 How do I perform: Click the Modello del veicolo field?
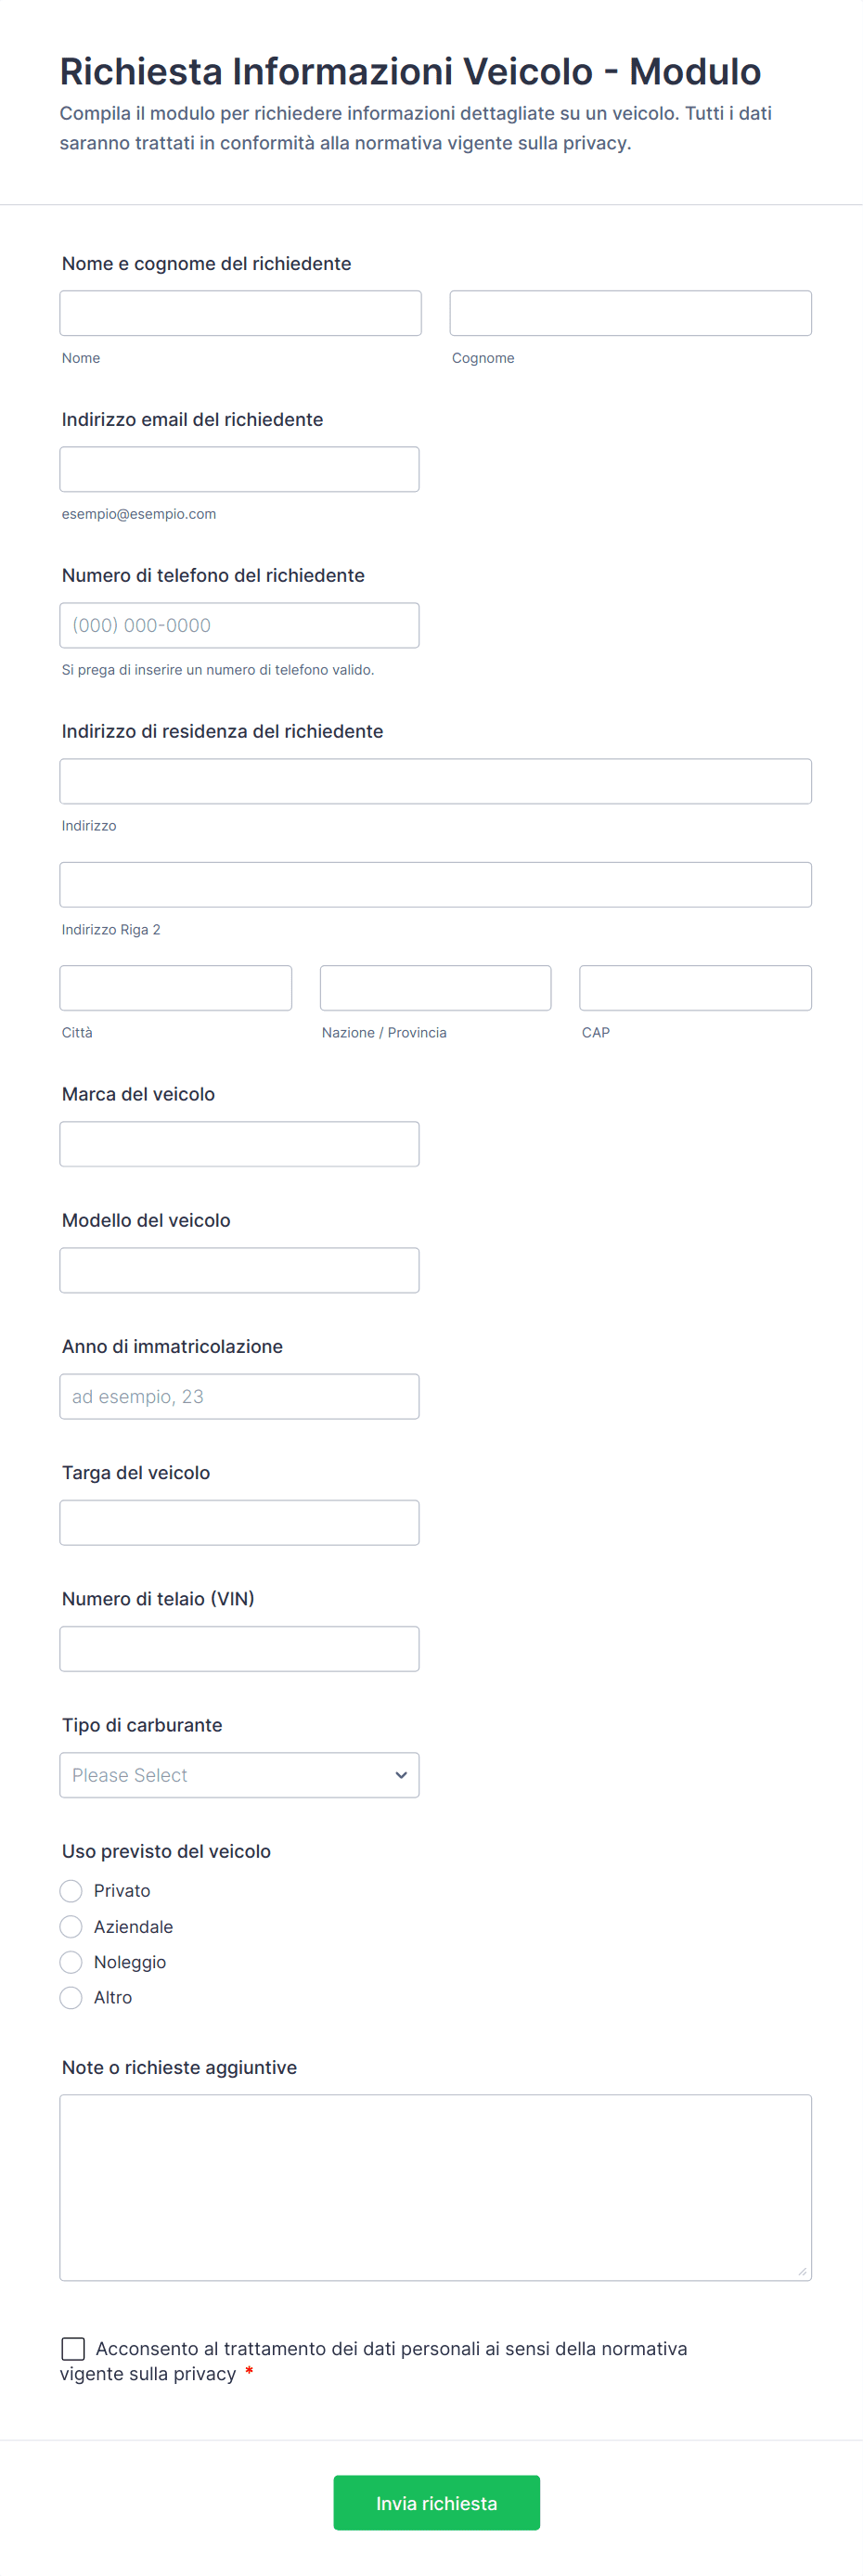[x=239, y=1270]
